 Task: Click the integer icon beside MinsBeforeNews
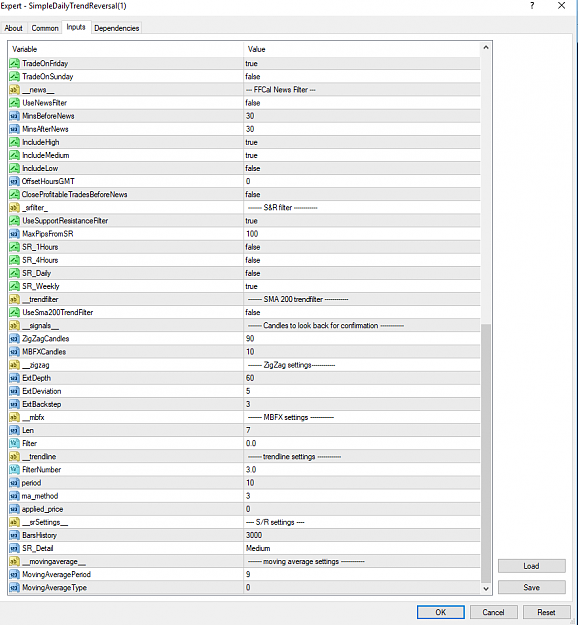click(x=14, y=116)
